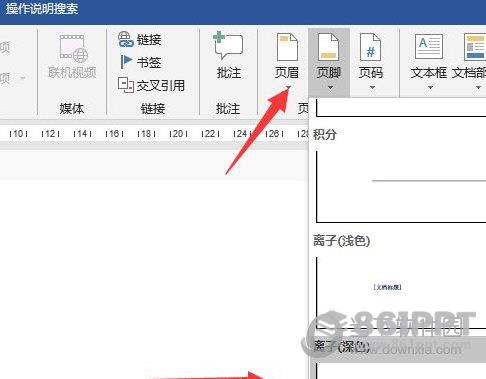
Task: Select the 积分 footer preview
Action: 401,187
